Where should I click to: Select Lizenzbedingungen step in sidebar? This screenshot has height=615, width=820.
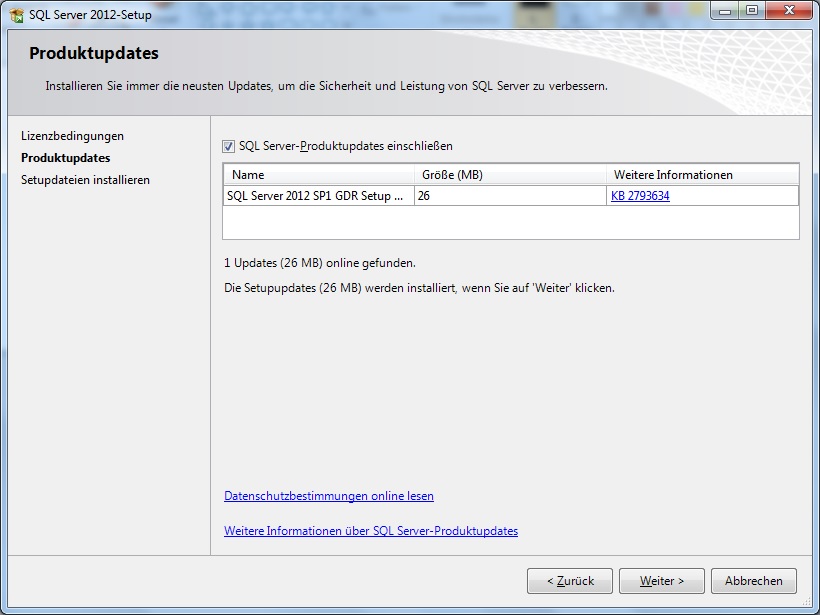(x=73, y=136)
